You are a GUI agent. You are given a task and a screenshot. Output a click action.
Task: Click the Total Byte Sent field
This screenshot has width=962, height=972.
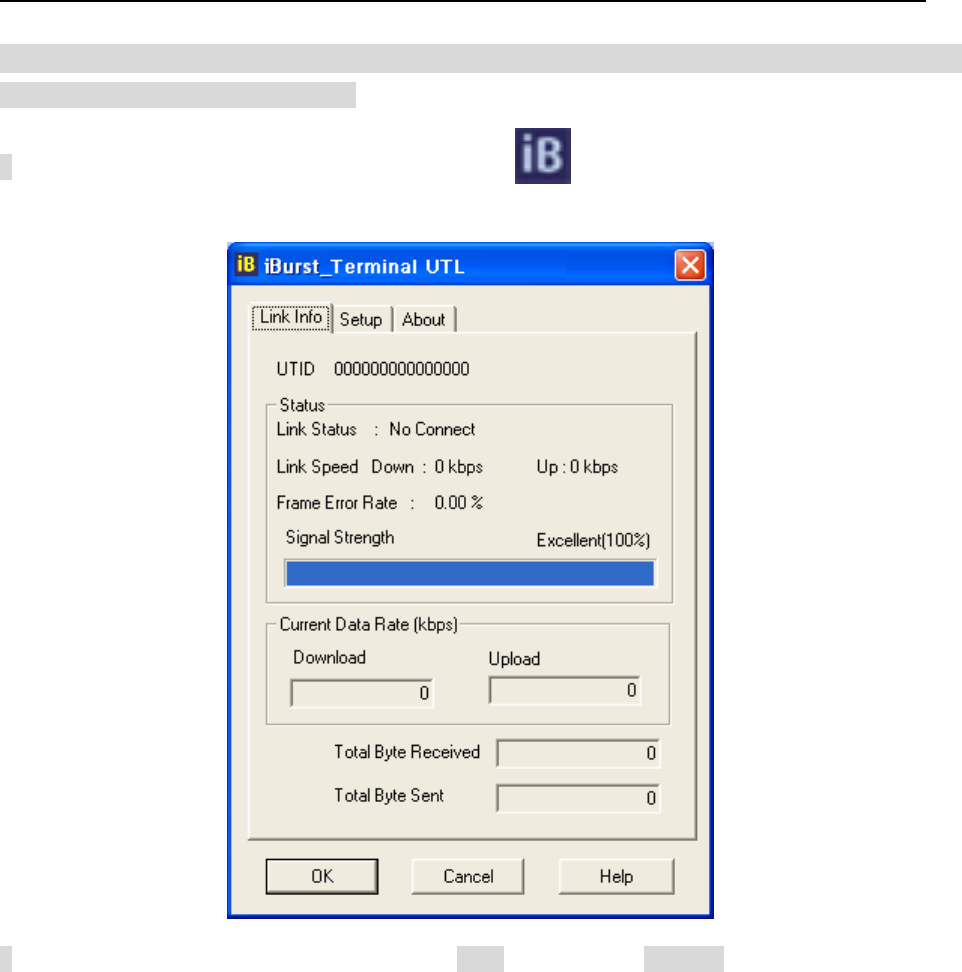point(578,798)
